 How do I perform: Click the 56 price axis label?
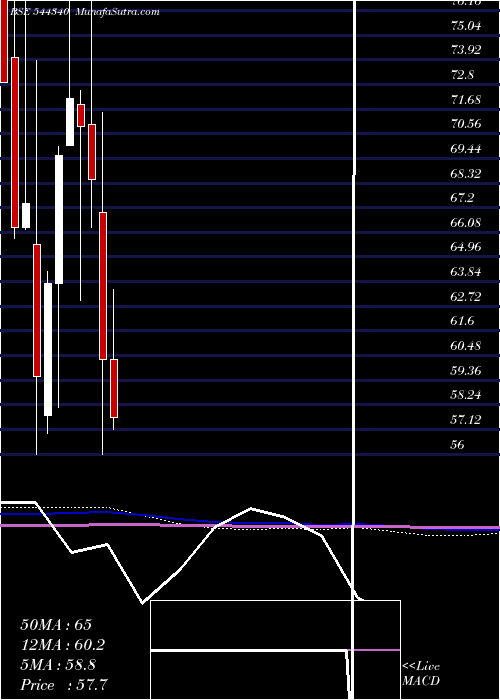(458, 446)
